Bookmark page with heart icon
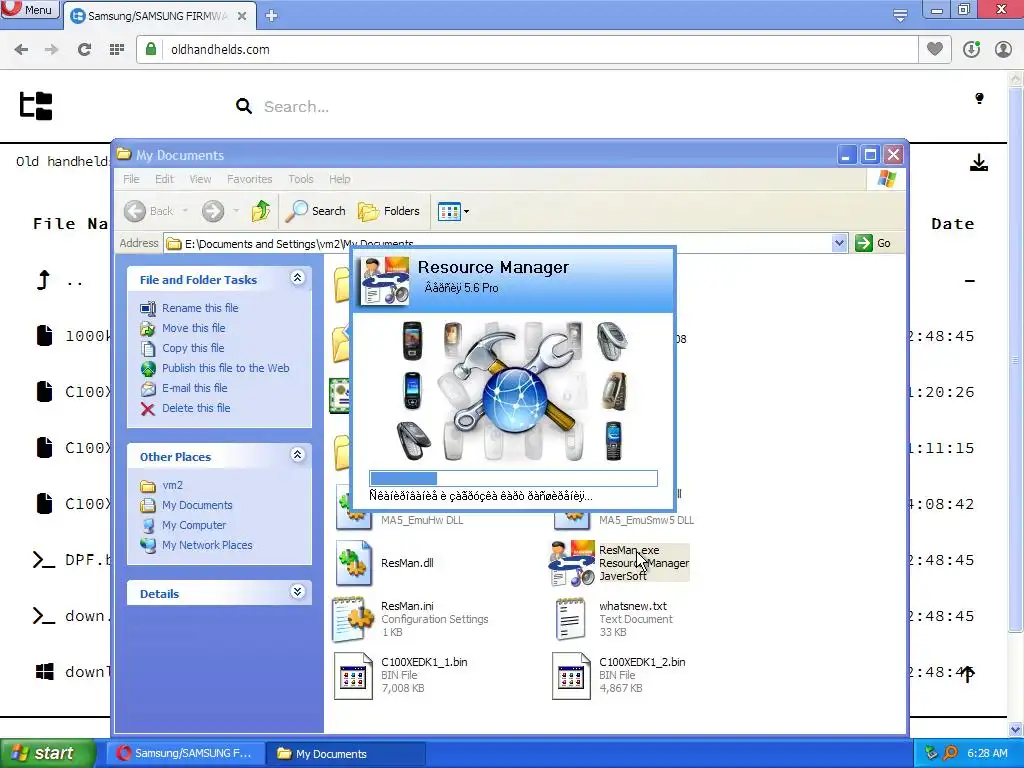 (x=935, y=49)
